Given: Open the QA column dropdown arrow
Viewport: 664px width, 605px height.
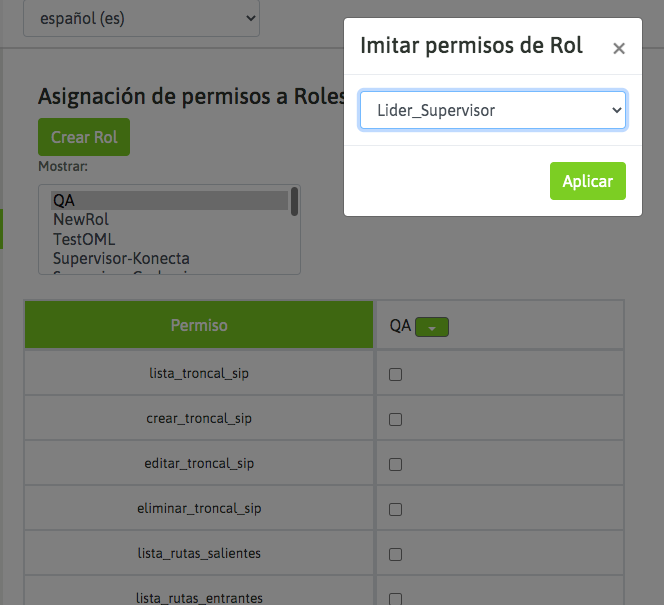Looking at the screenshot, I should [432, 326].
